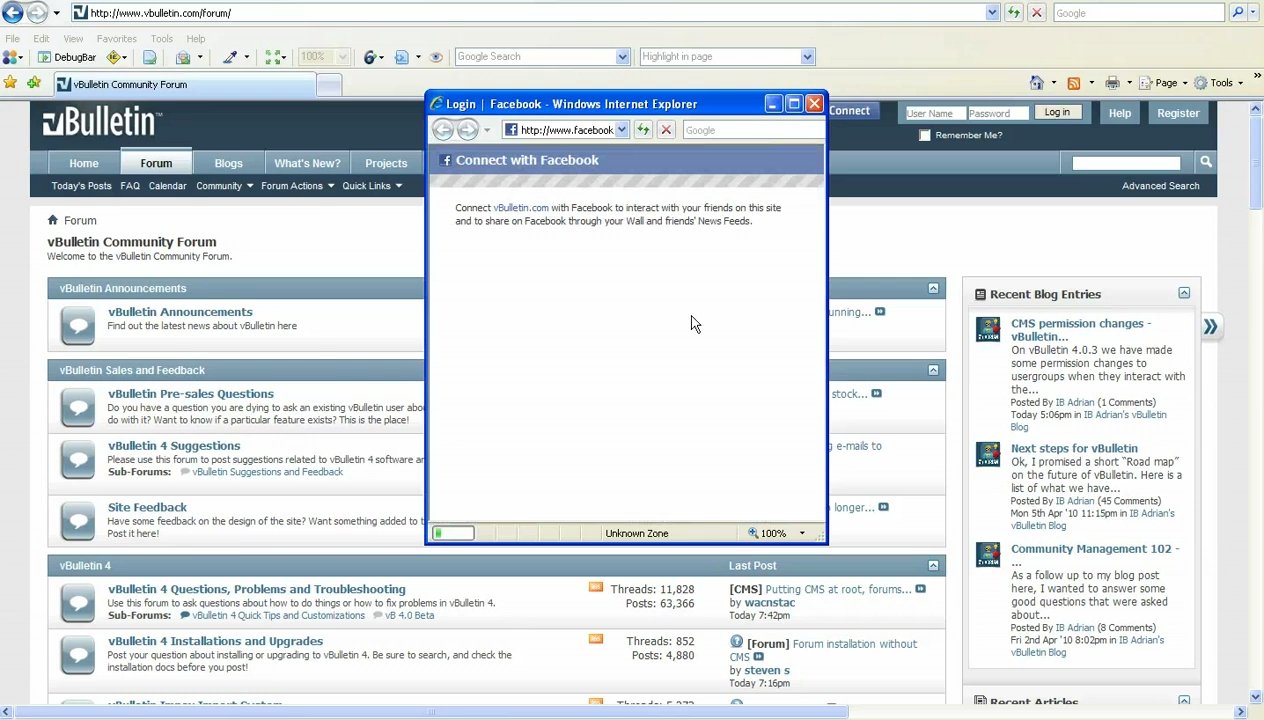Viewport: 1264px width, 720px height.
Task: Go back using the main browser Back arrow
Action: click(13, 13)
